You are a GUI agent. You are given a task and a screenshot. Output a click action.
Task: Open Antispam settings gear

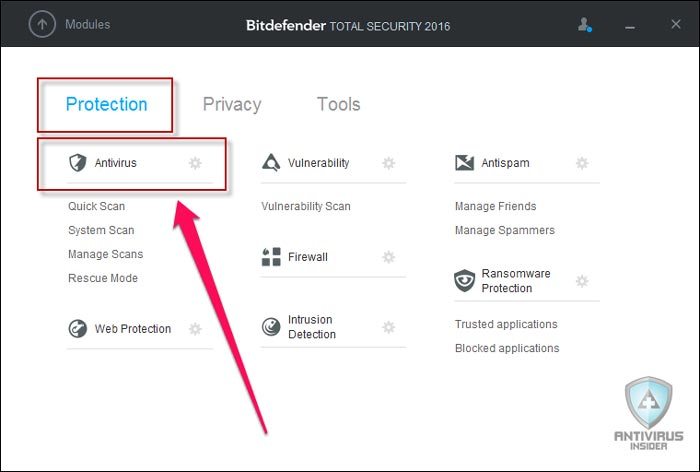click(582, 163)
